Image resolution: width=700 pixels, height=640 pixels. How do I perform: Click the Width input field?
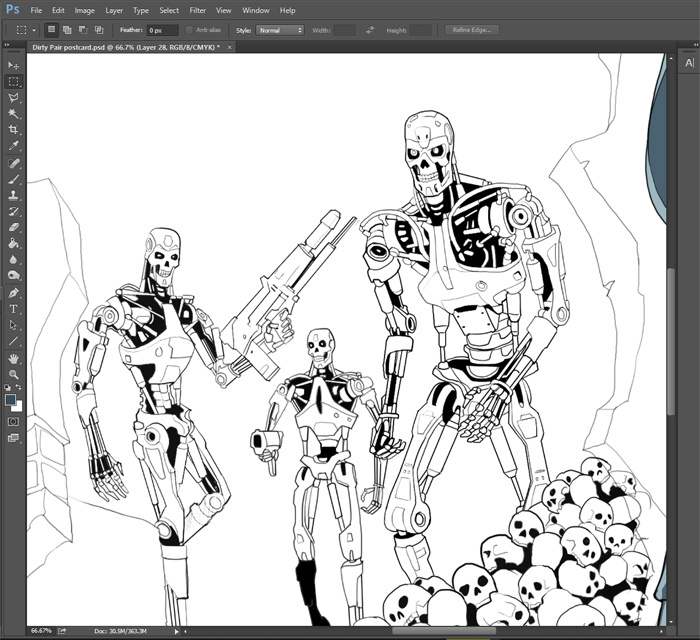click(x=344, y=30)
